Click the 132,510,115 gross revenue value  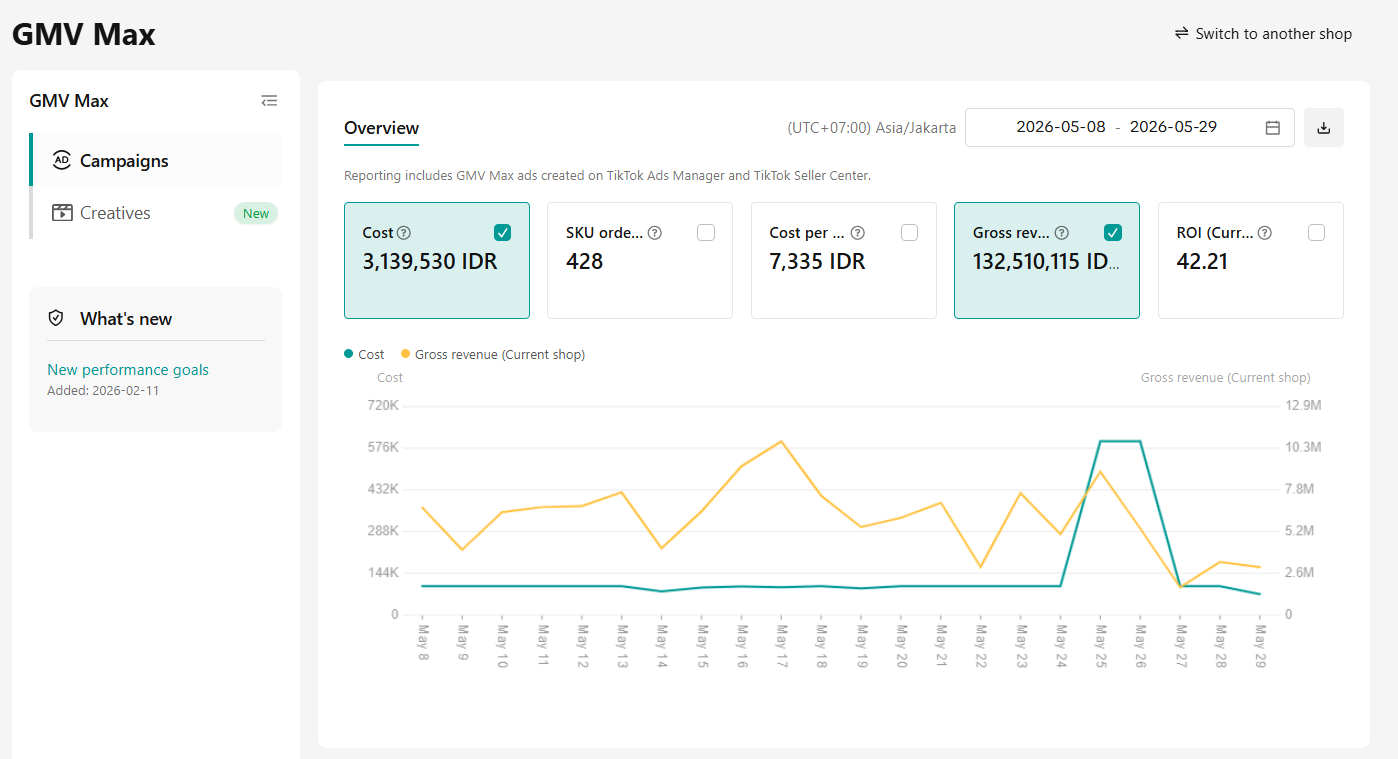[x=1047, y=262]
